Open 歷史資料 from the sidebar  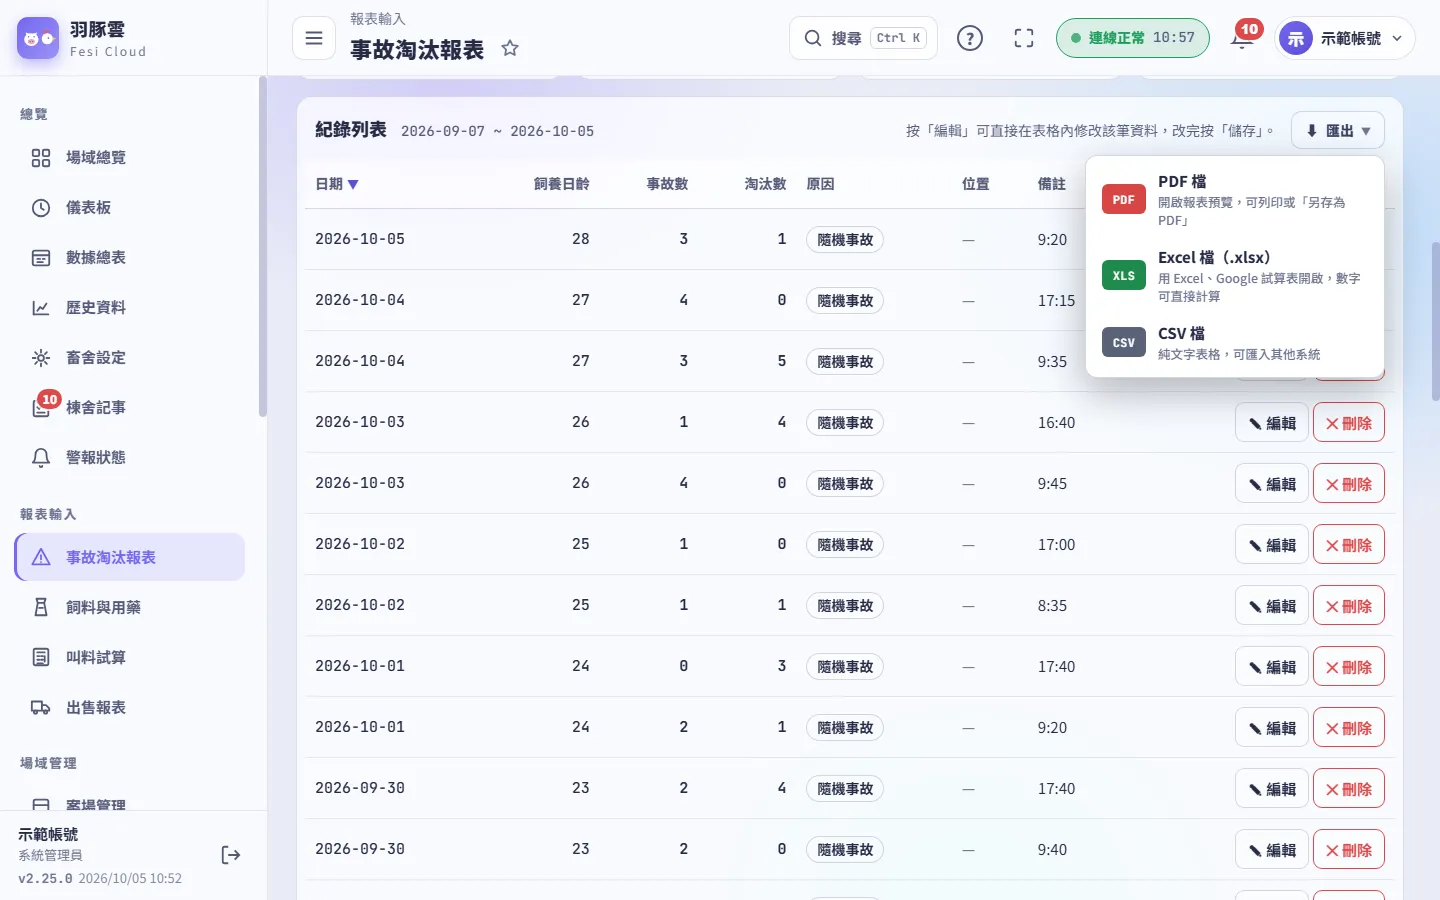130,308
